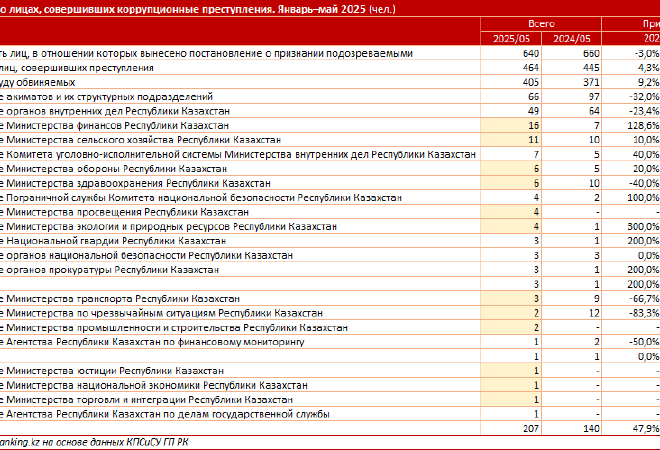
Task: Select the prosecutor bodies (прокуратуры) row label
Action: click(x=109, y=270)
